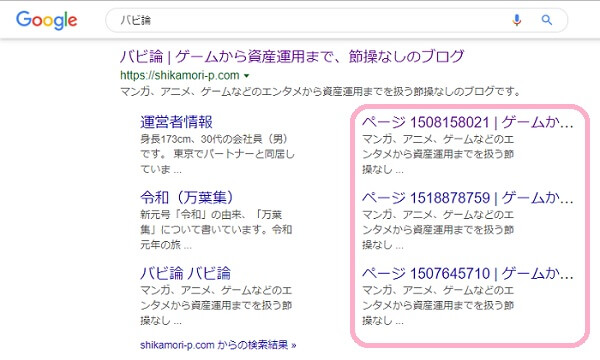Image resolution: width=600 pixels, height=360 pixels.
Task: Open the 運営者情報 sitelink
Action: (176, 122)
